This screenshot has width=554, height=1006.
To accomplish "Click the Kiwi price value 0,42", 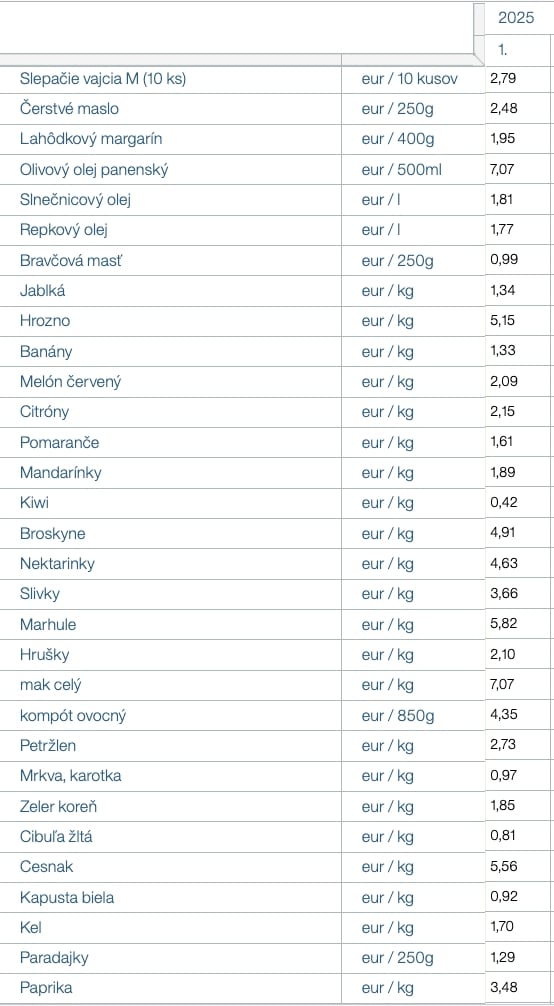I will coord(504,503).
